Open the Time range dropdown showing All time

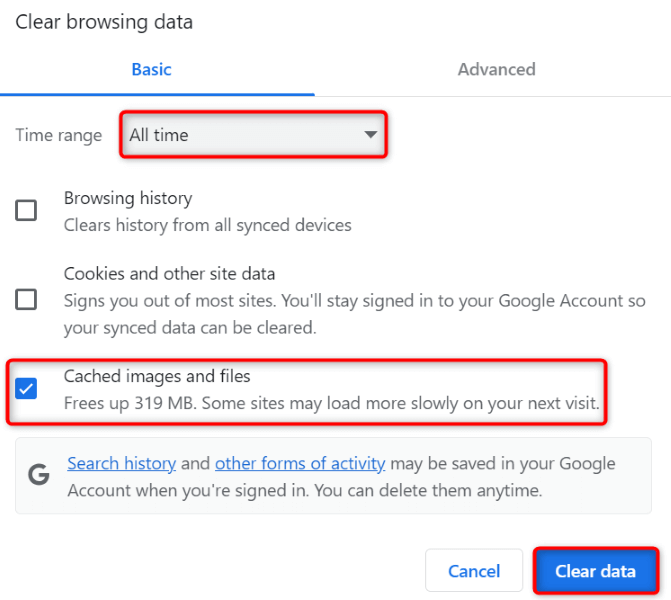click(x=254, y=135)
